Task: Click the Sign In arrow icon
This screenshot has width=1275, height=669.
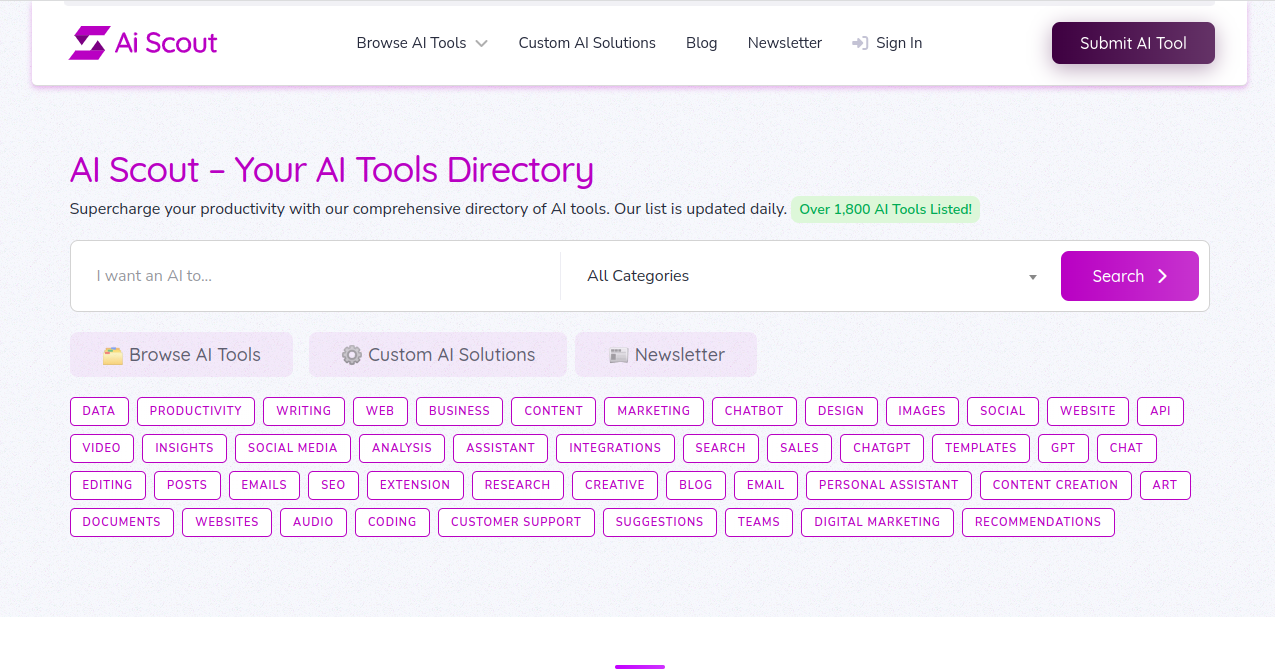Action: coord(860,43)
